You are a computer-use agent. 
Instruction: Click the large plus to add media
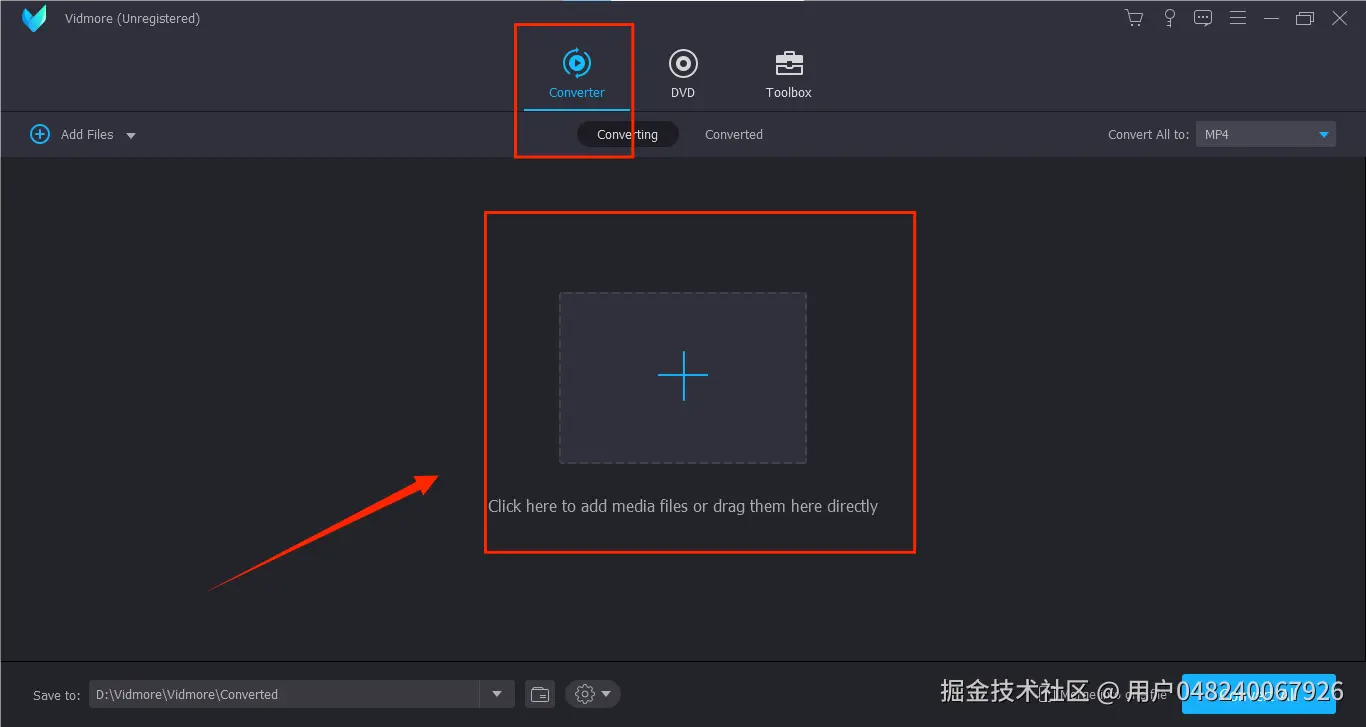(683, 376)
